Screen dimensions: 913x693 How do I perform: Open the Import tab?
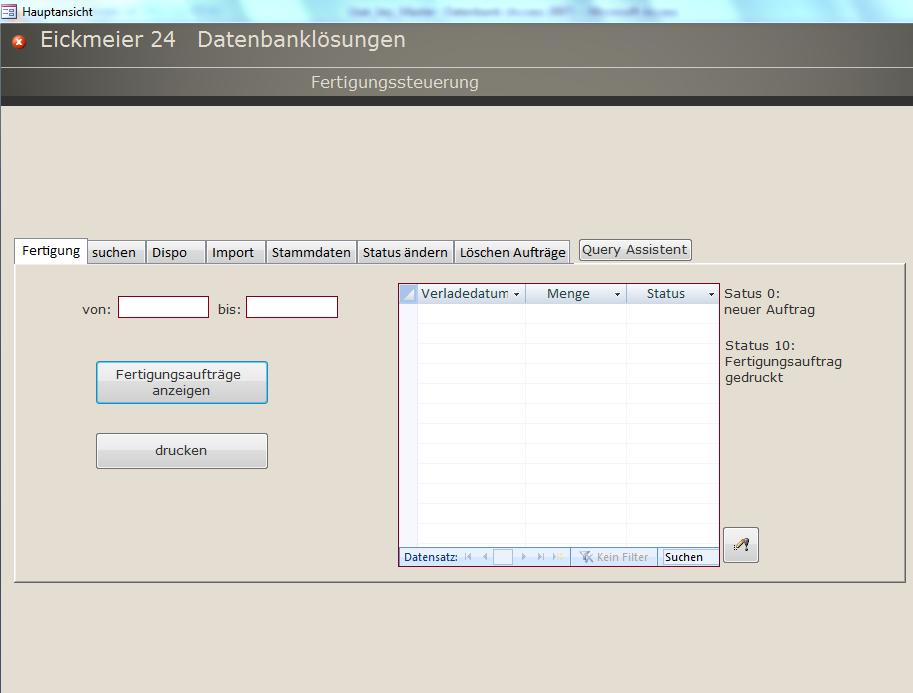pos(236,252)
